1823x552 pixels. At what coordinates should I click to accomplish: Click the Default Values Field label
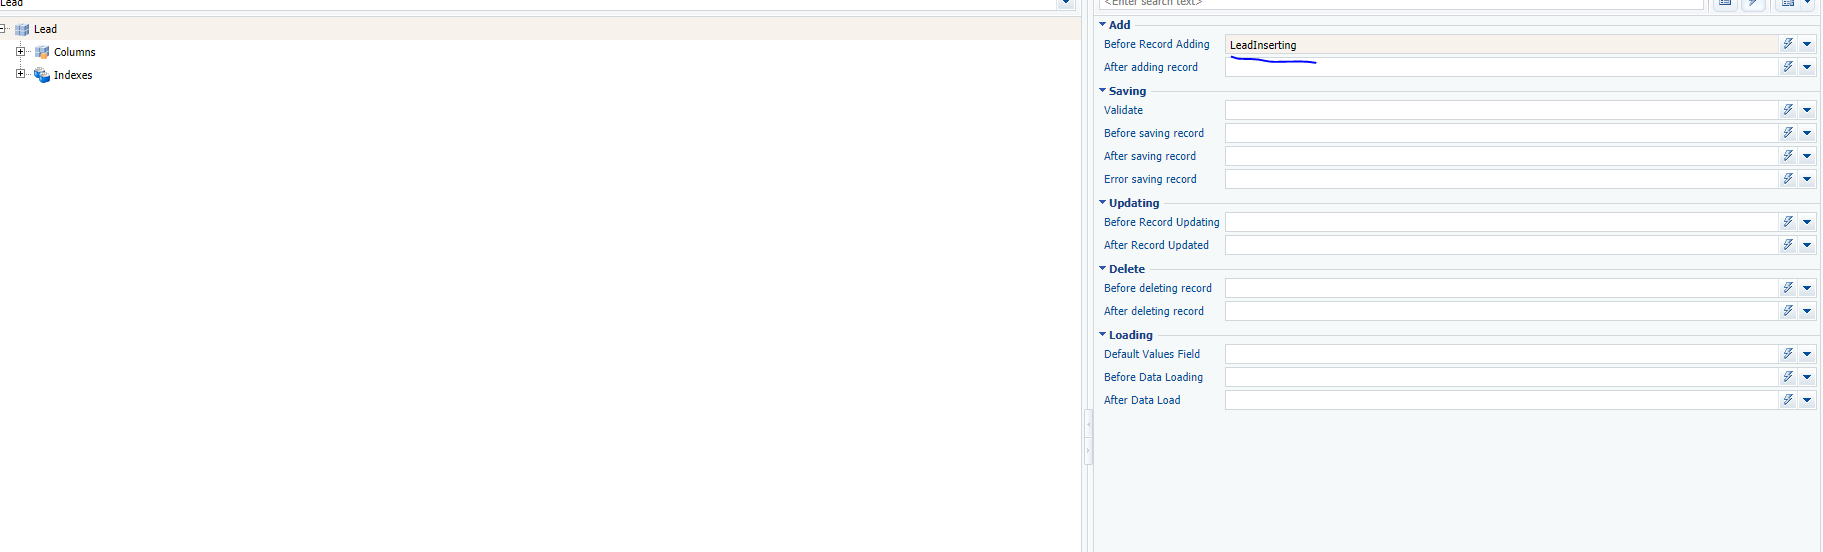tap(1152, 354)
